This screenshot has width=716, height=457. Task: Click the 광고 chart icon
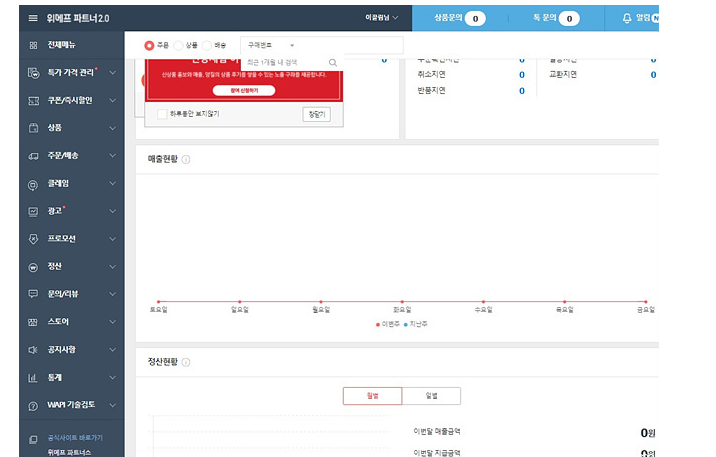point(33,211)
